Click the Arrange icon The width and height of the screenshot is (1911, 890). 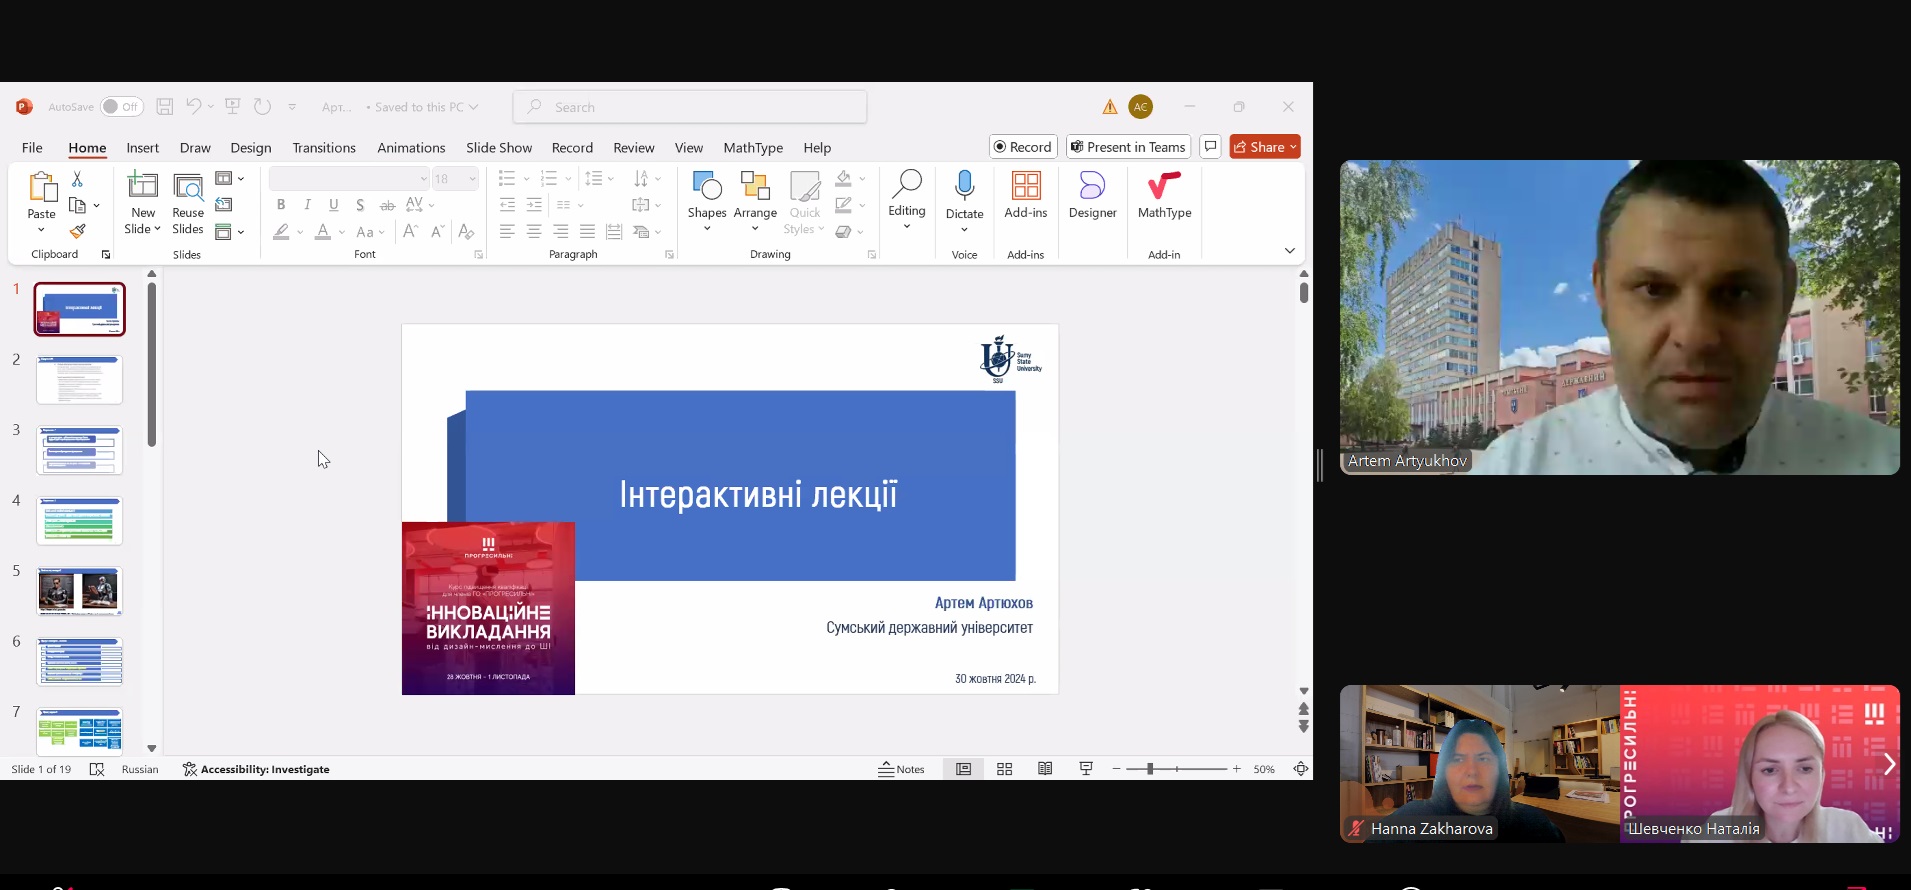point(755,186)
